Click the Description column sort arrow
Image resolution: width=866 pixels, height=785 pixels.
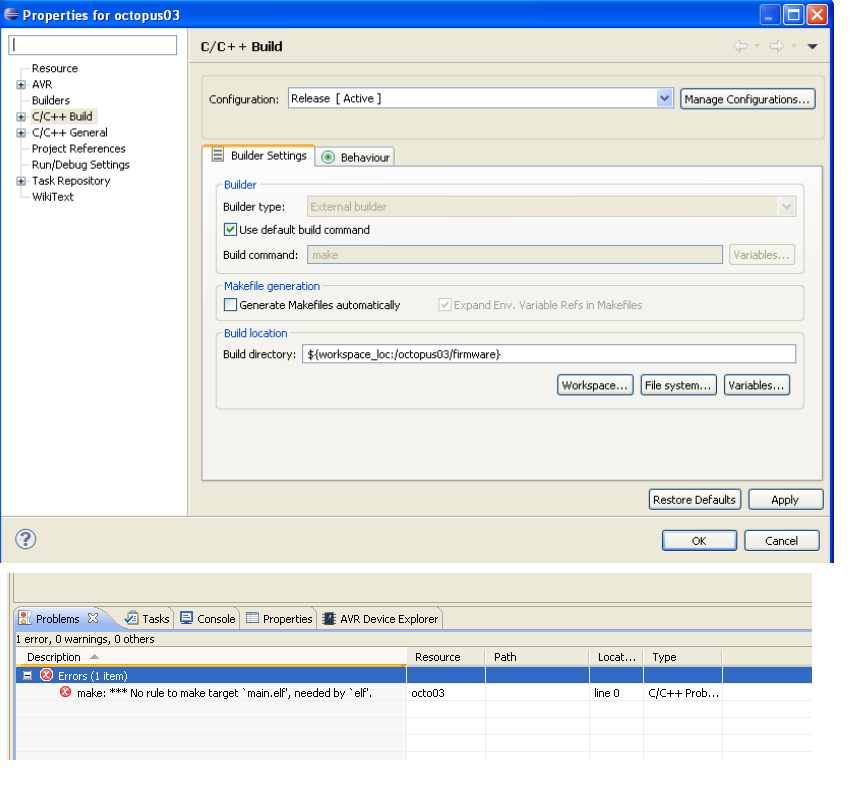[x=94, y=657]
